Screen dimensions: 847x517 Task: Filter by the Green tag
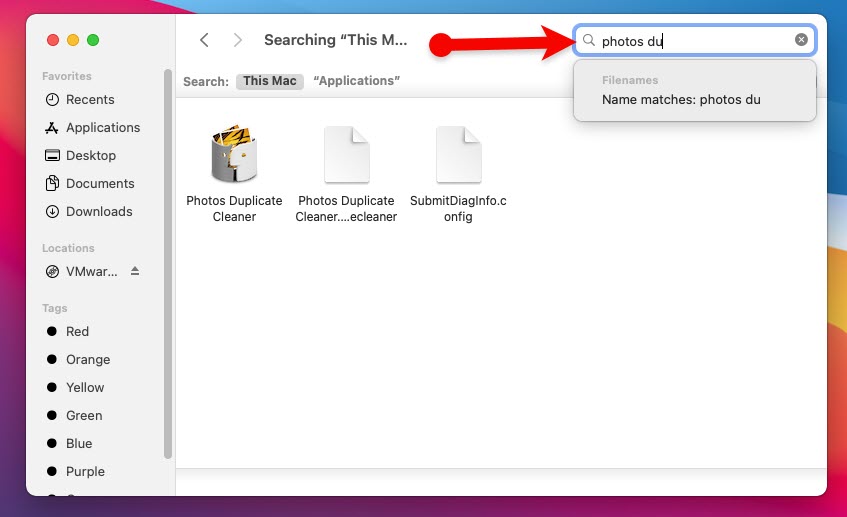[x=83, y=416]
